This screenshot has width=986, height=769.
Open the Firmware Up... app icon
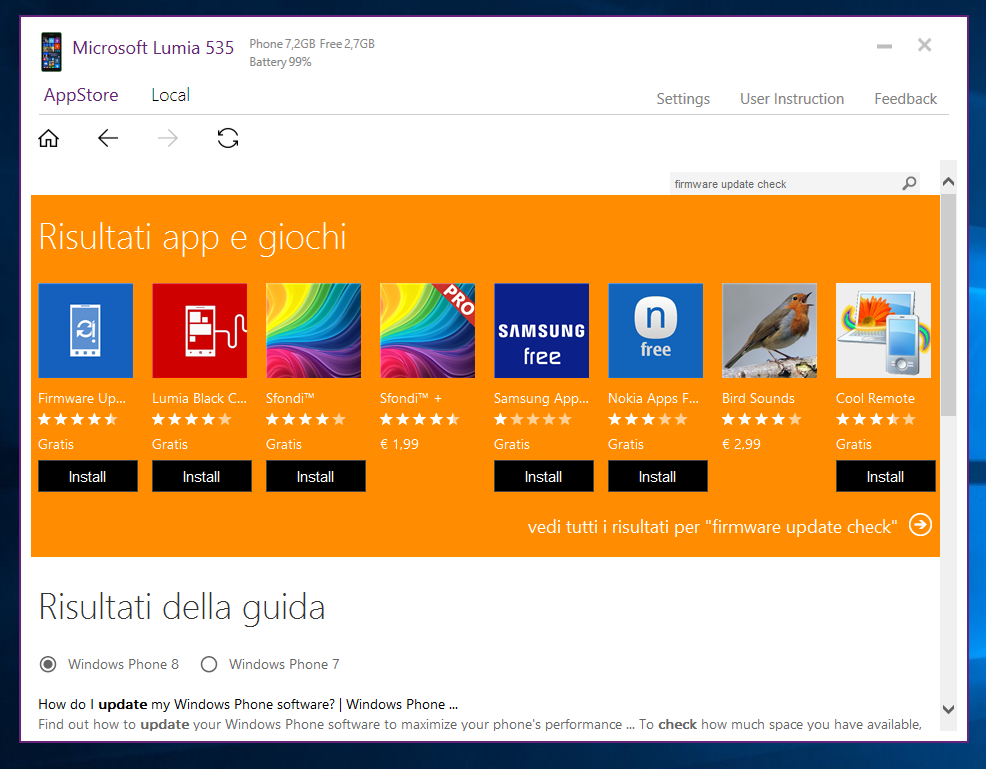pos(86,331)
